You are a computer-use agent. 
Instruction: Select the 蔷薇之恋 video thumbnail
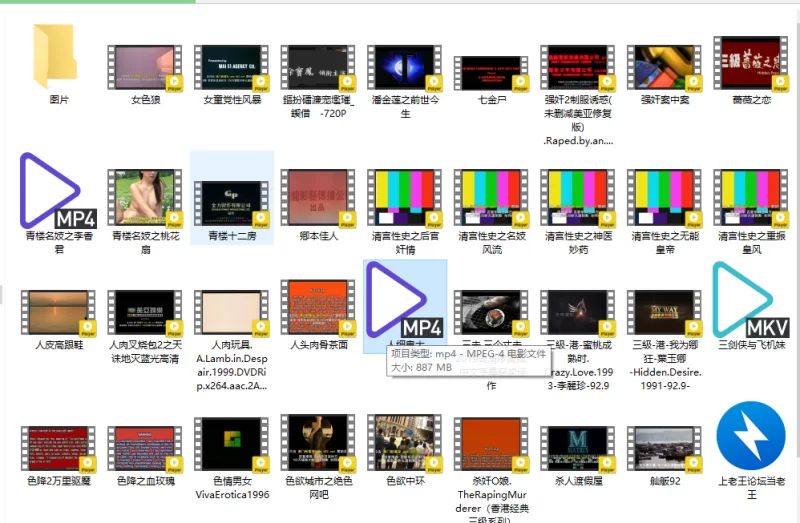751,64
